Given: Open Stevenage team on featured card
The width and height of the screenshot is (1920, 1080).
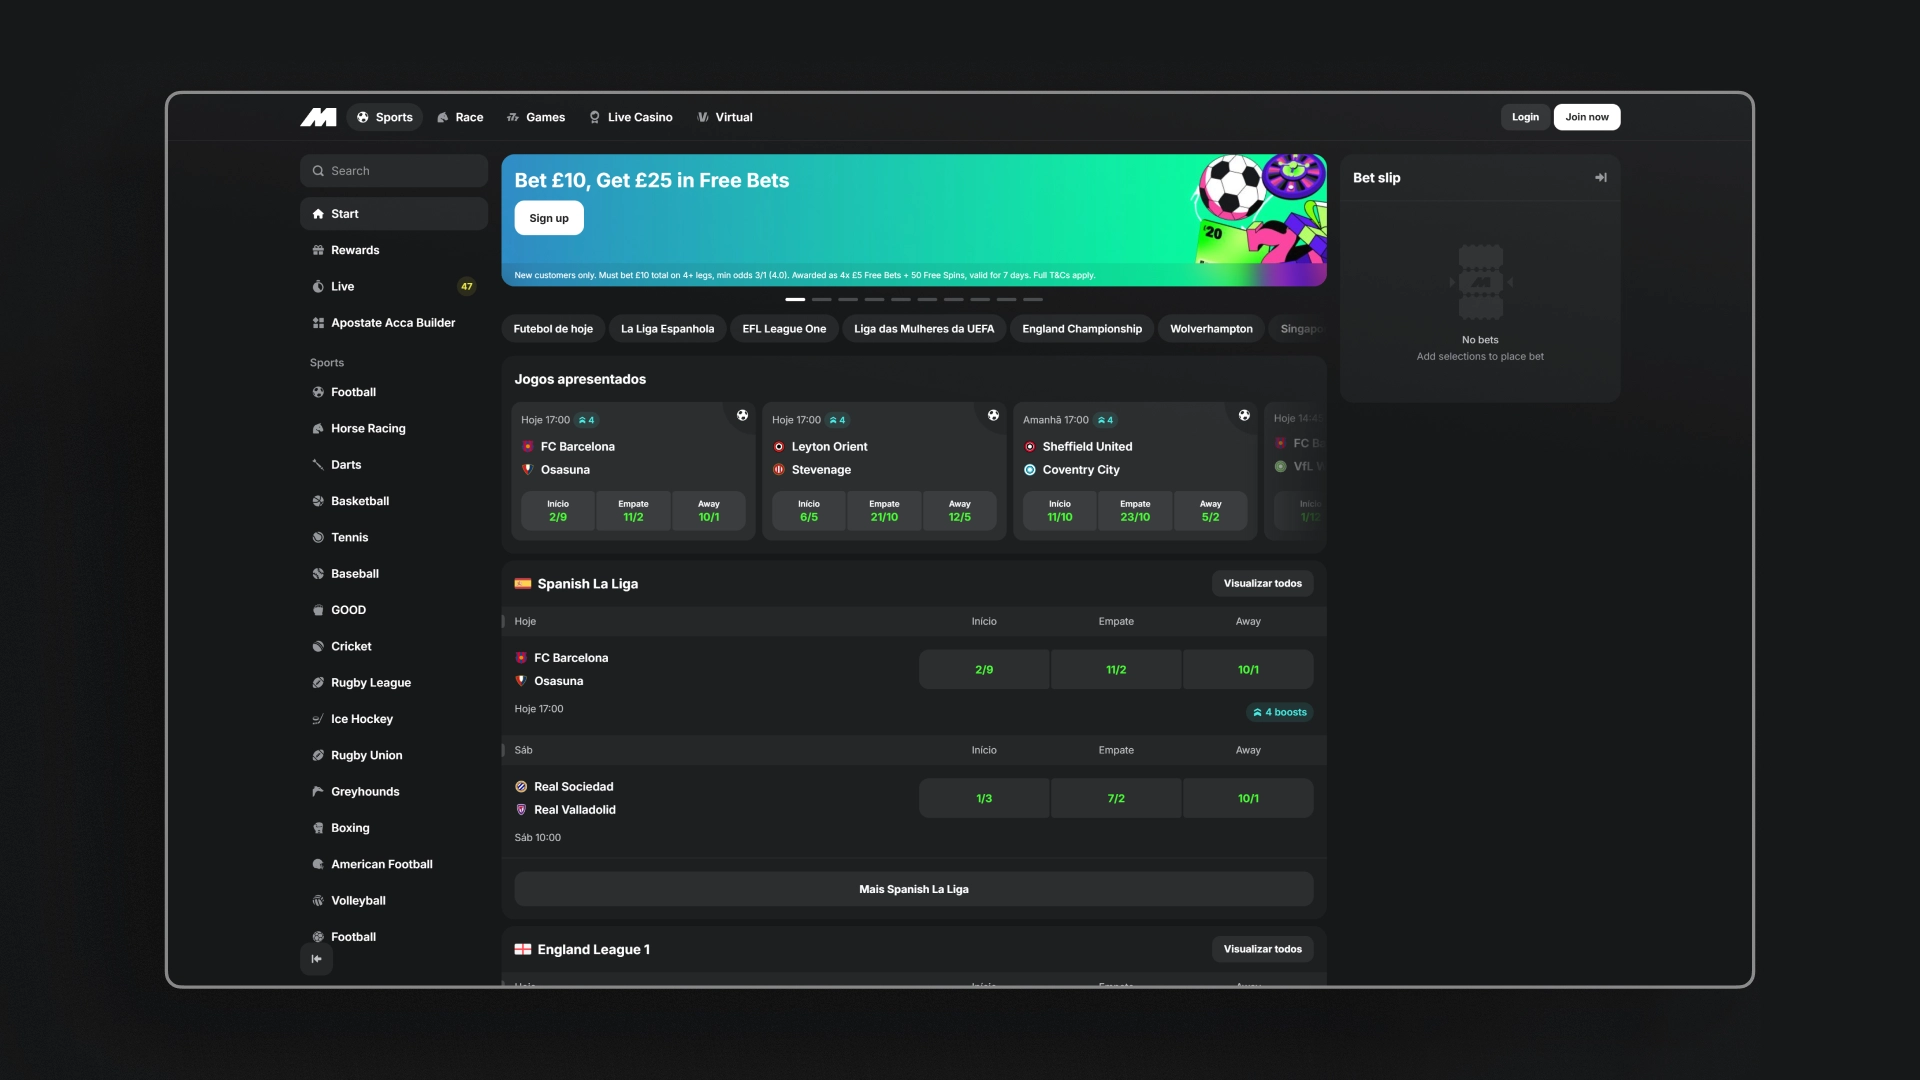Looking at the screenshot, I should (x=821, y=470).
